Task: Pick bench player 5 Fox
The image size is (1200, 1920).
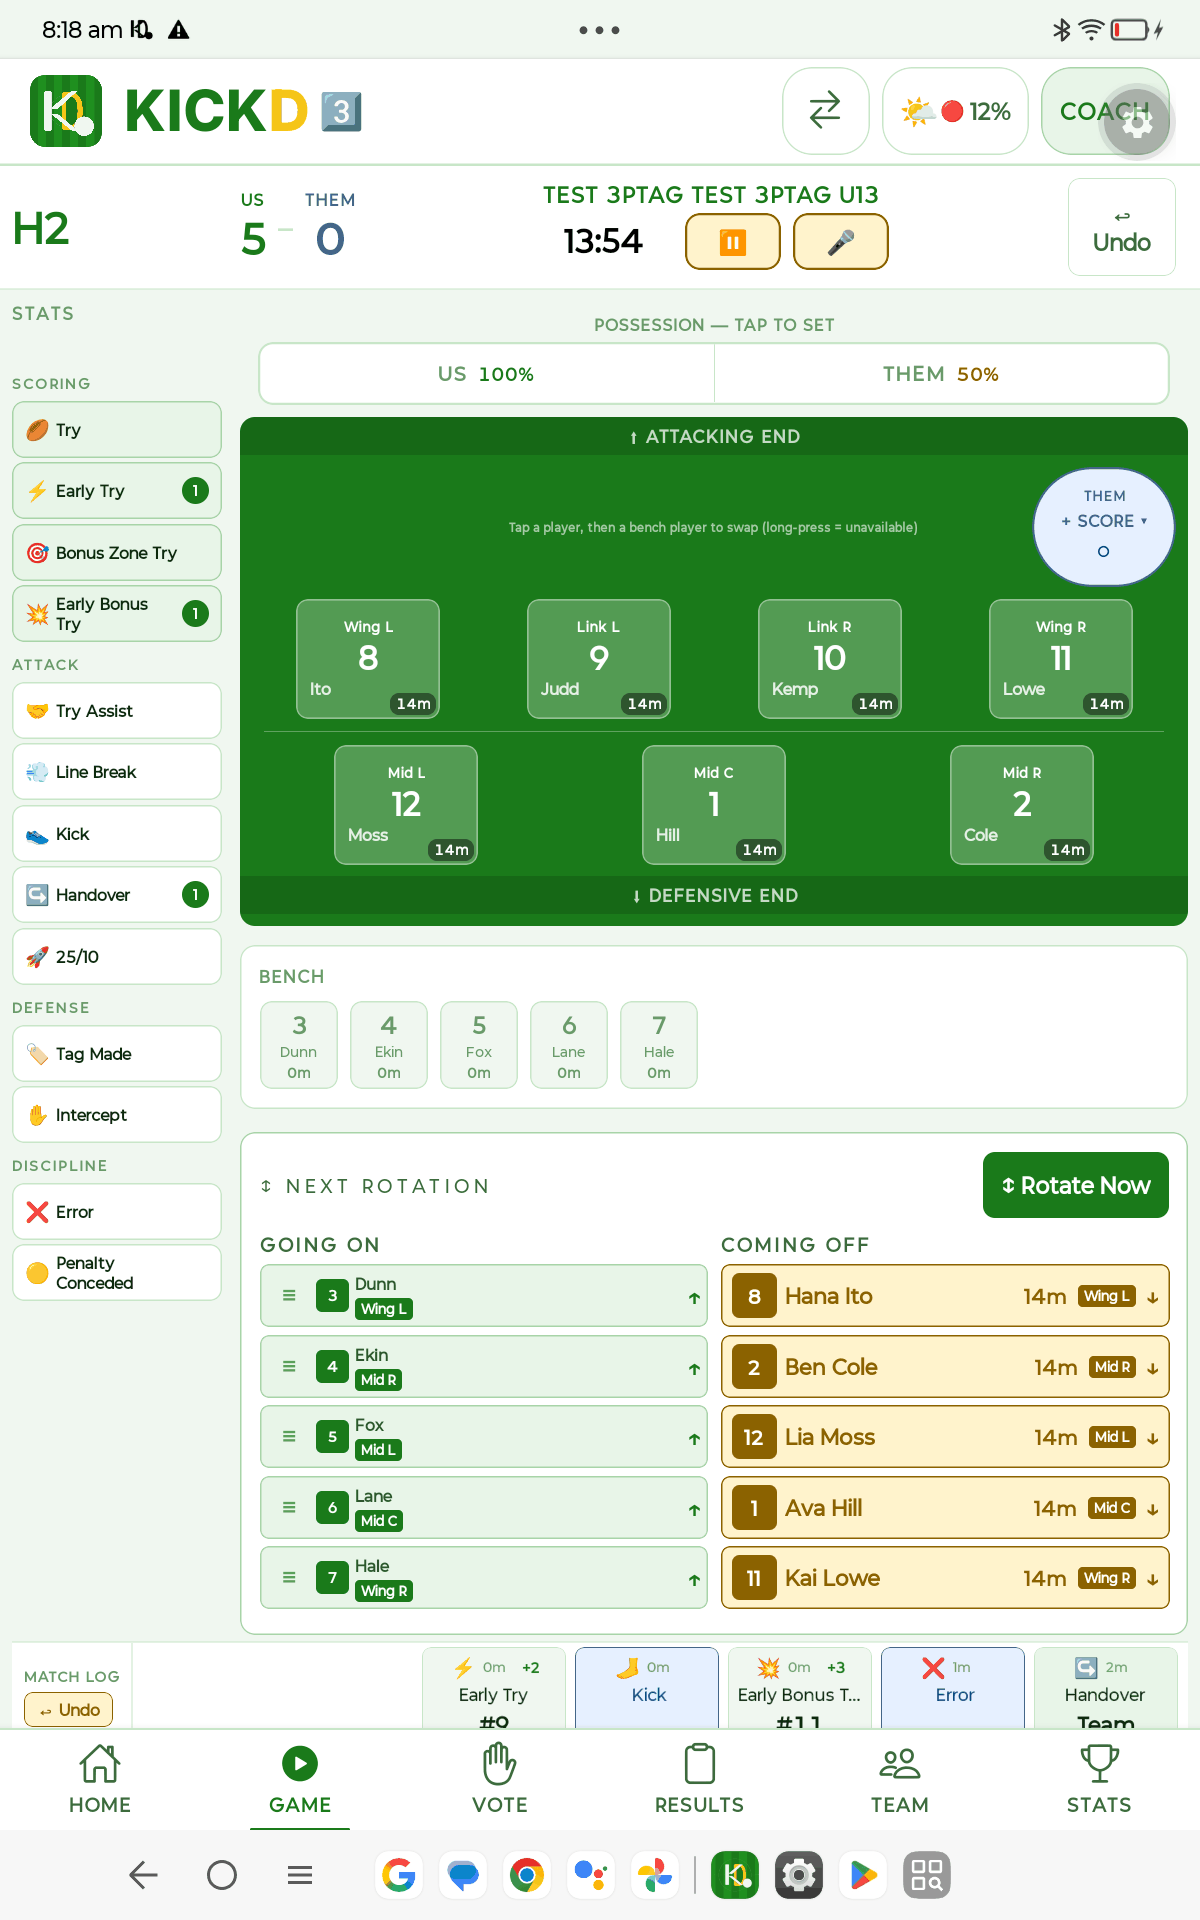Action: point(479,1045)
